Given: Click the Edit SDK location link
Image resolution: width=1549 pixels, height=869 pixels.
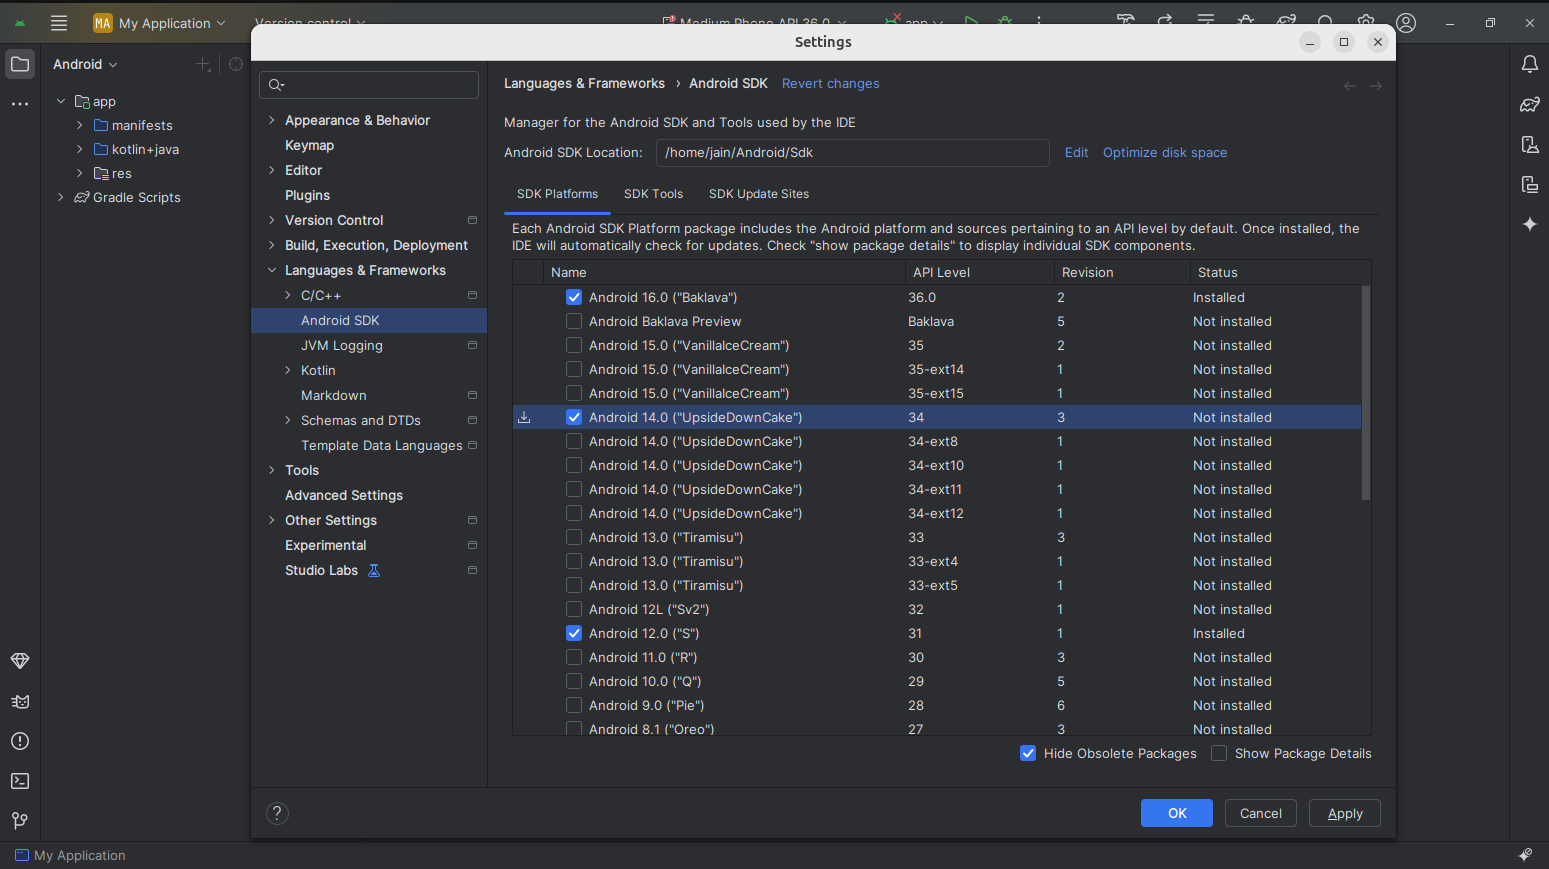Looking at the screenshot, I should click(1076, 152).
